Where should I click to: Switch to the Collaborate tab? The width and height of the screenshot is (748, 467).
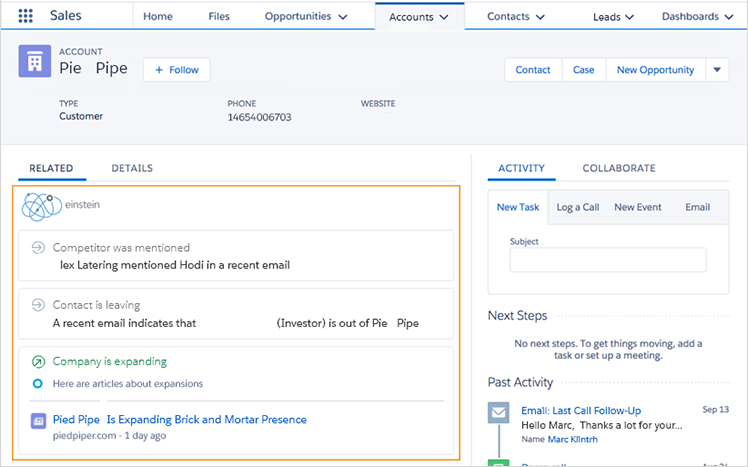[x=619, y=168]
